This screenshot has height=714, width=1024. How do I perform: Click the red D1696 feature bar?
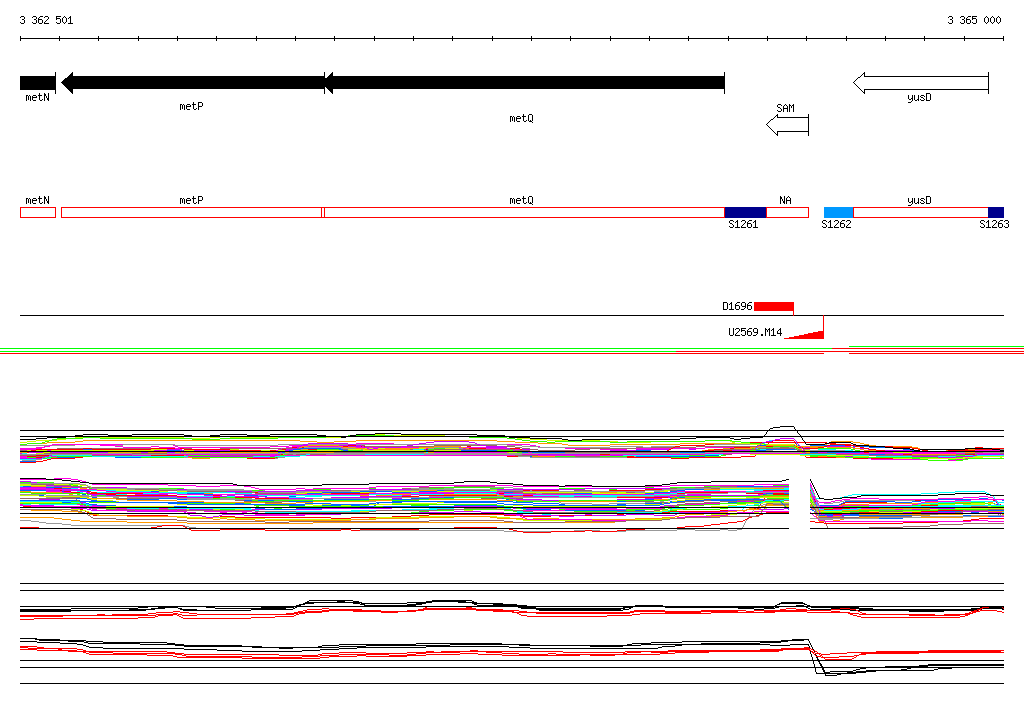point(774,306)
